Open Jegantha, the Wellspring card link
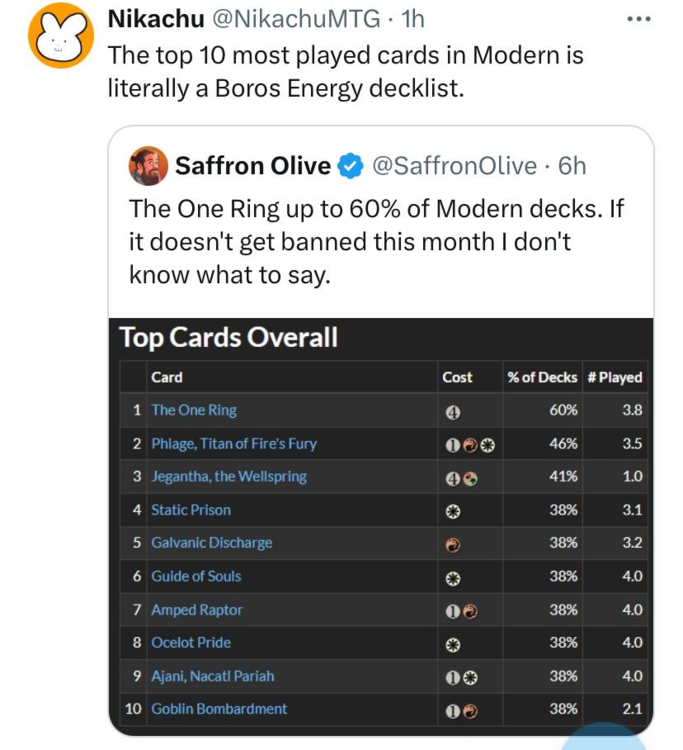 click(228, 477)
